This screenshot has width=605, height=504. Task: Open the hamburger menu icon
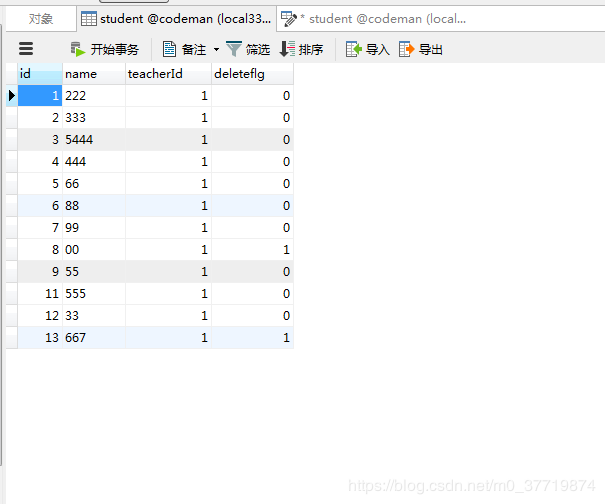coord(26,49)
